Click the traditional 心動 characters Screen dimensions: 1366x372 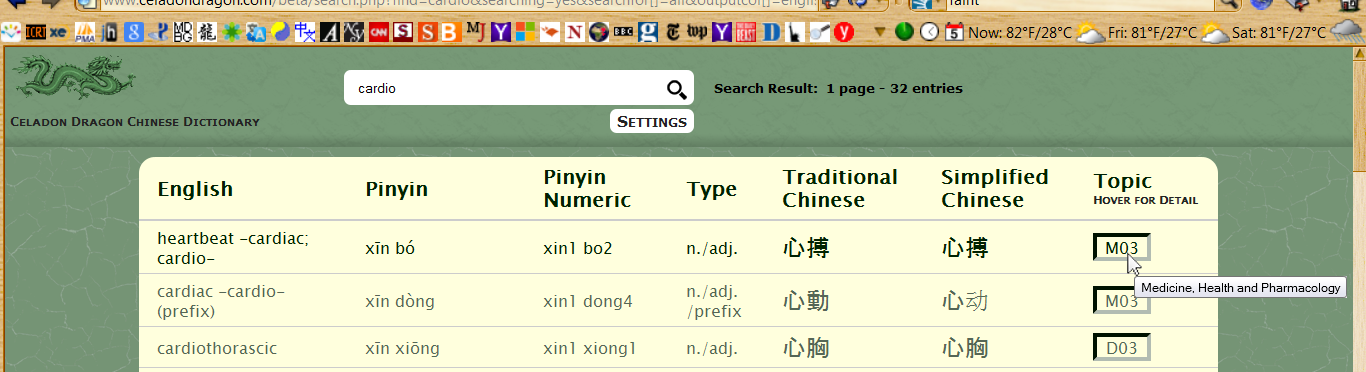click(x=806, y=301)
